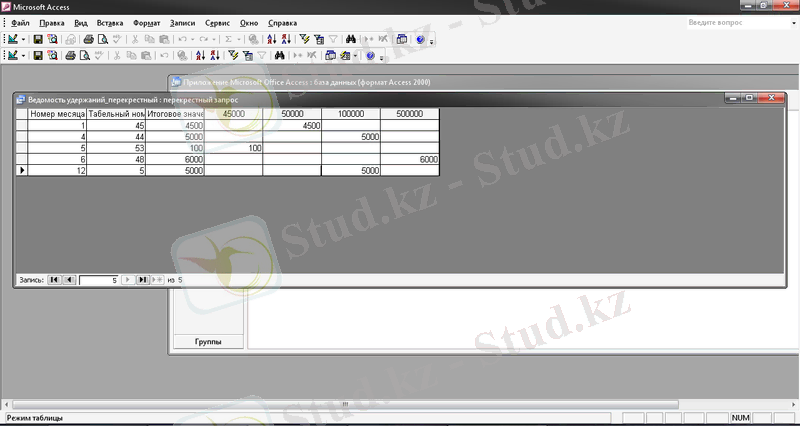The image size is (800, 426).
Task: Open the Sigma totals dropdown arrow
Action: 238,39
